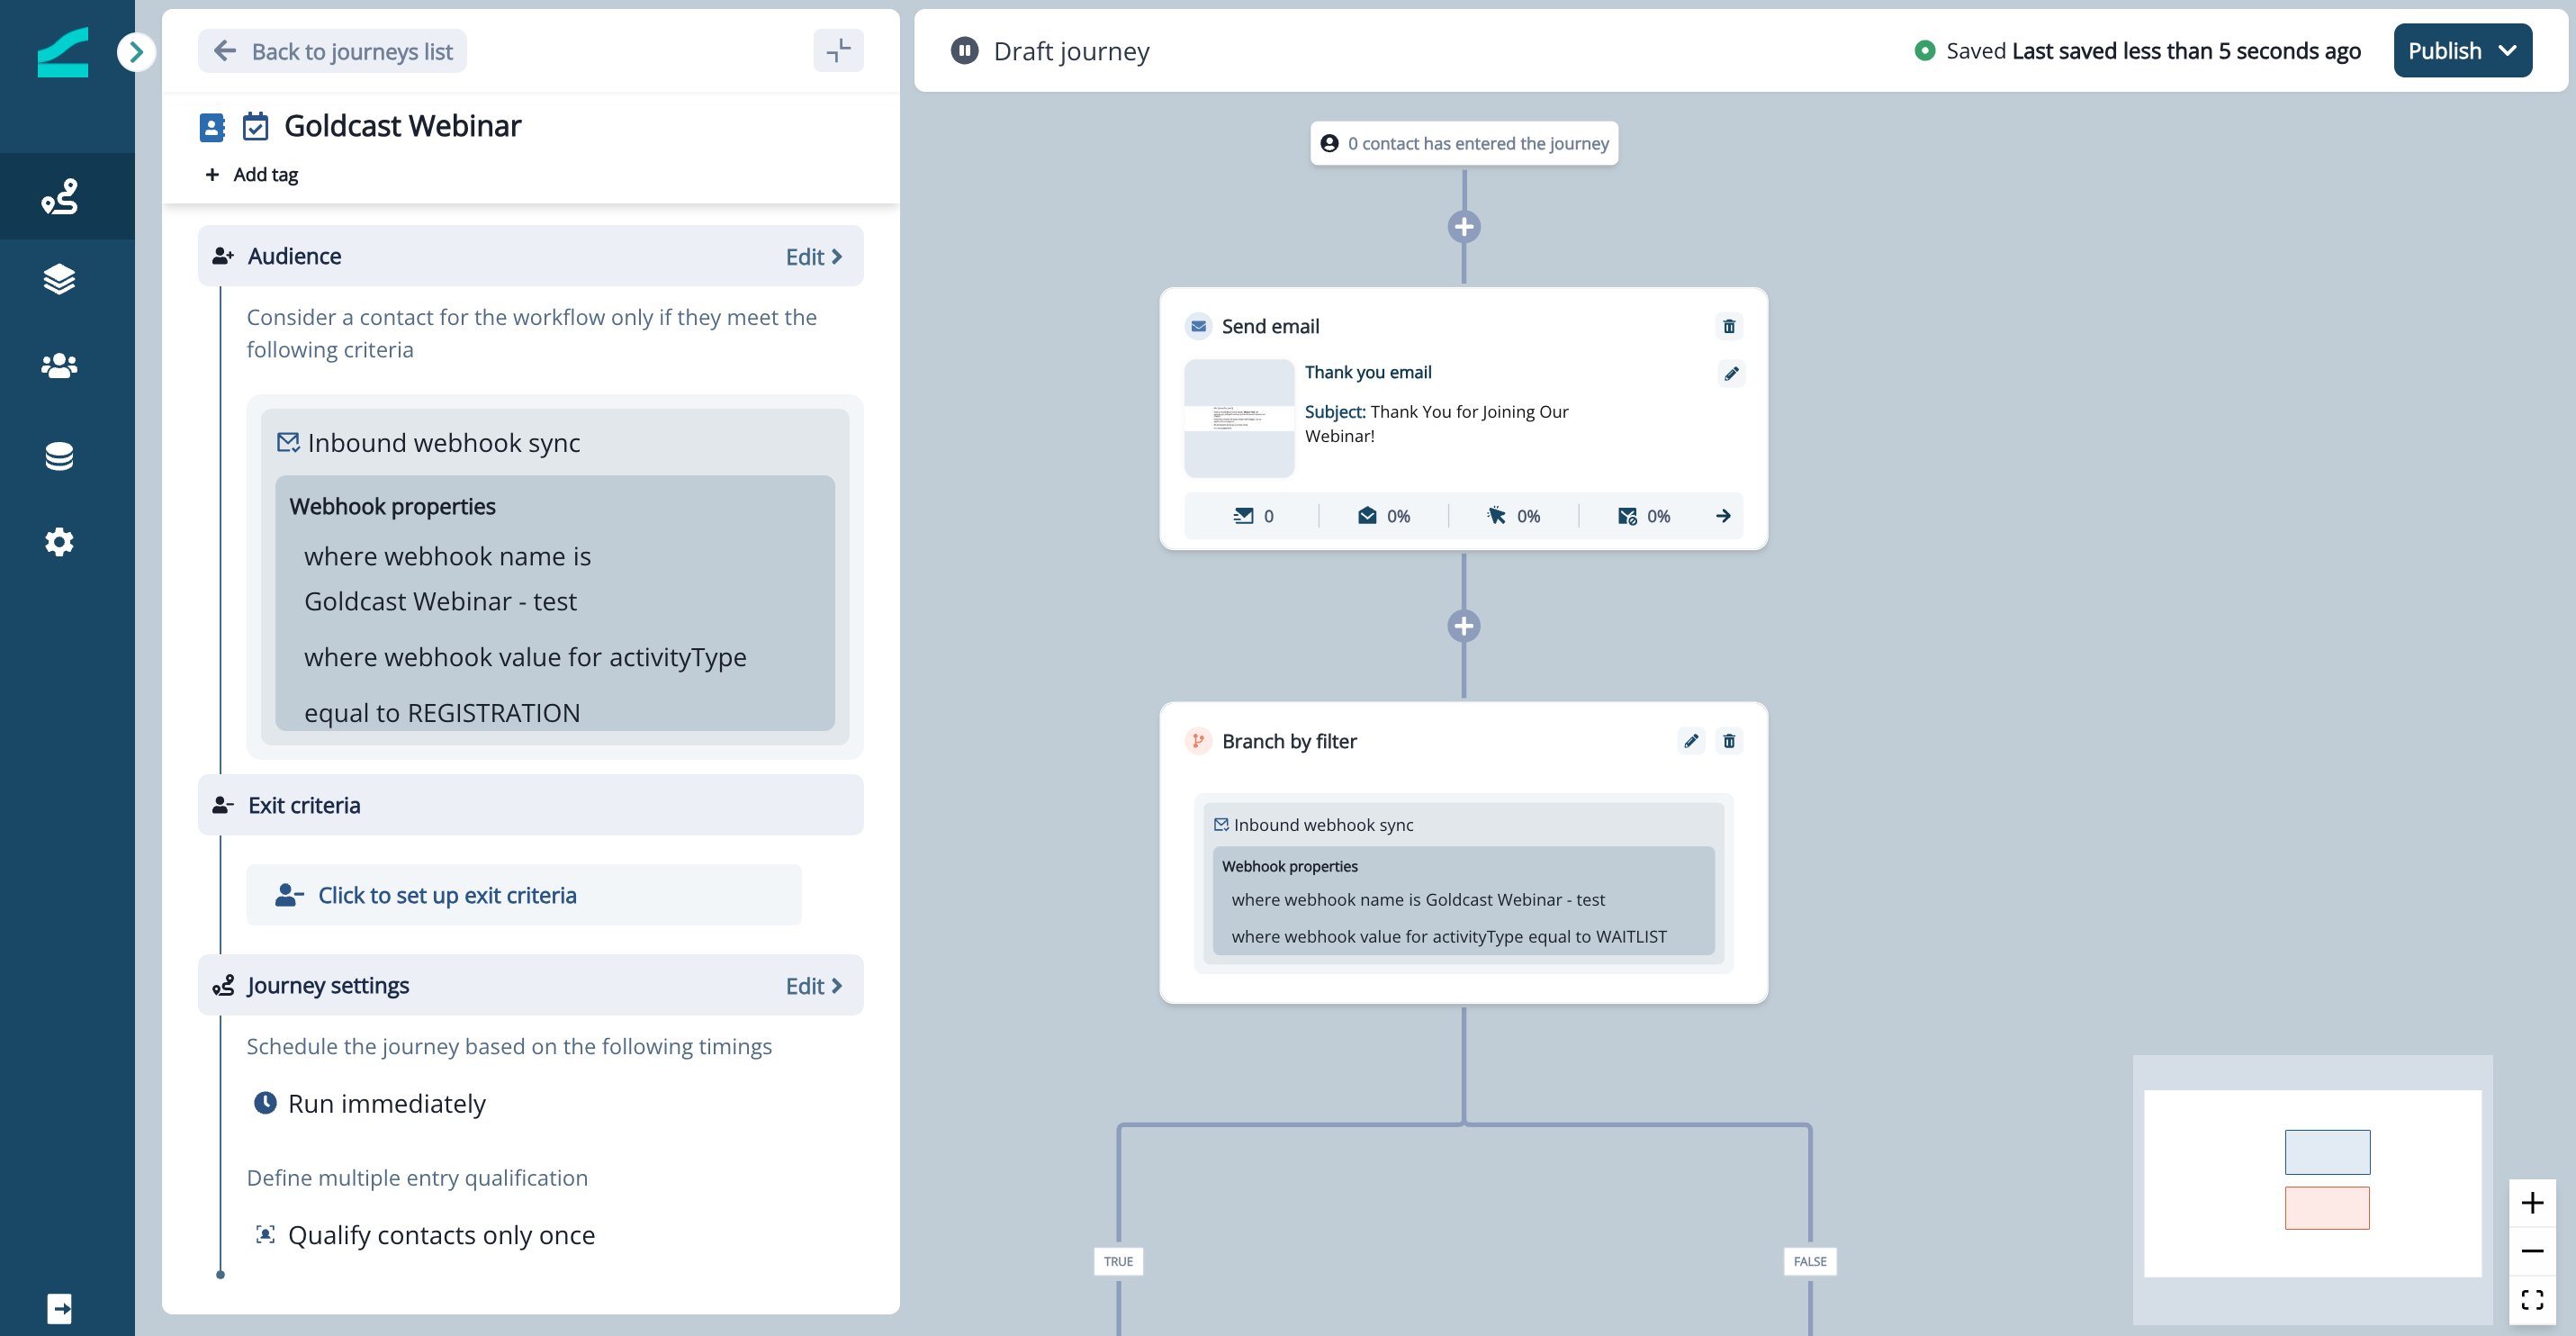Click the app logo at top left
Viewport: 2576px width, 1336px height.
(x=63, y=52)
